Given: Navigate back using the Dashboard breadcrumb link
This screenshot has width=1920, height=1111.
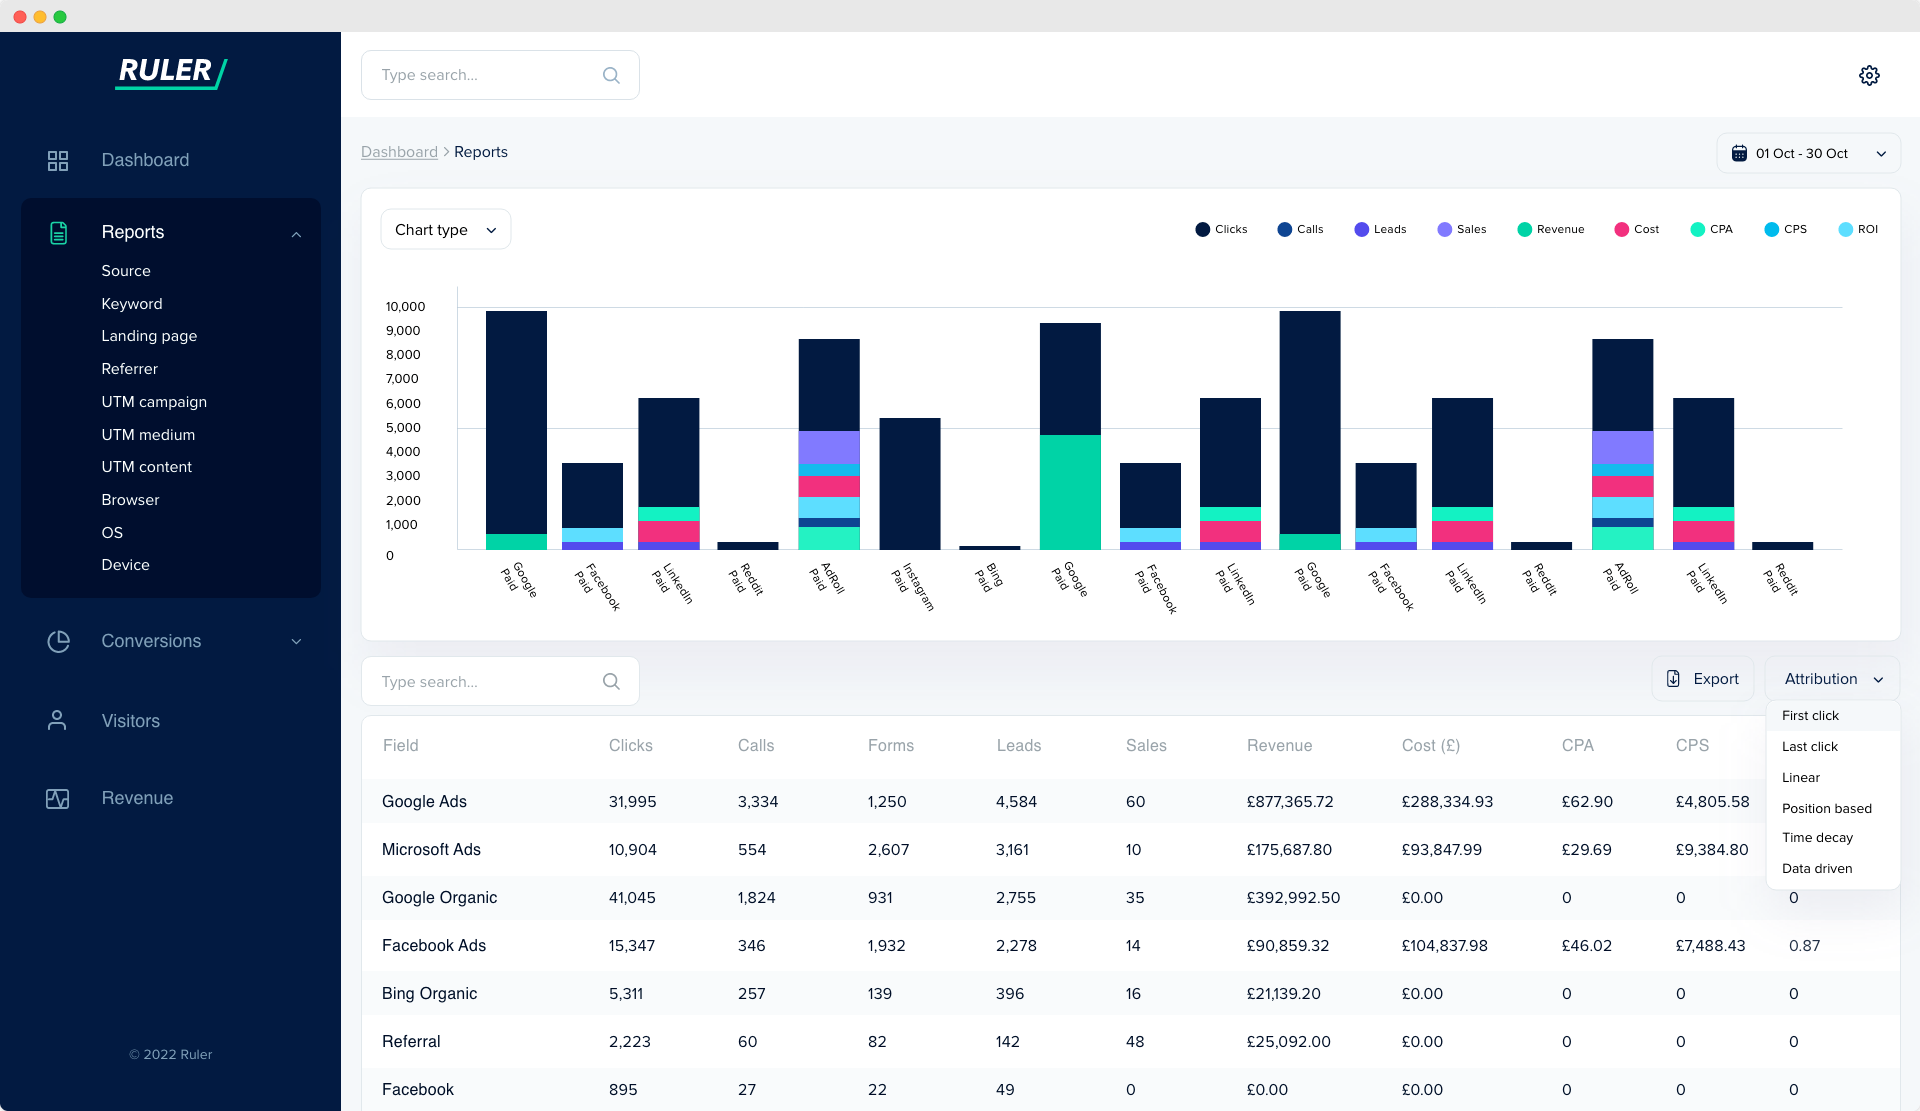Looking at the screenshot, I should [399, 151].
